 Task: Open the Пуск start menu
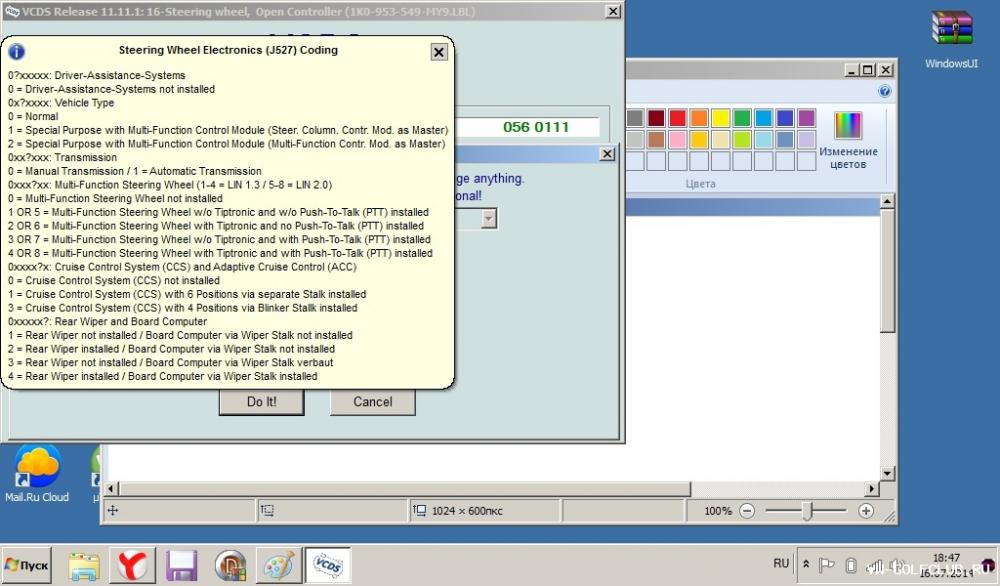click(x=26, y=565)
